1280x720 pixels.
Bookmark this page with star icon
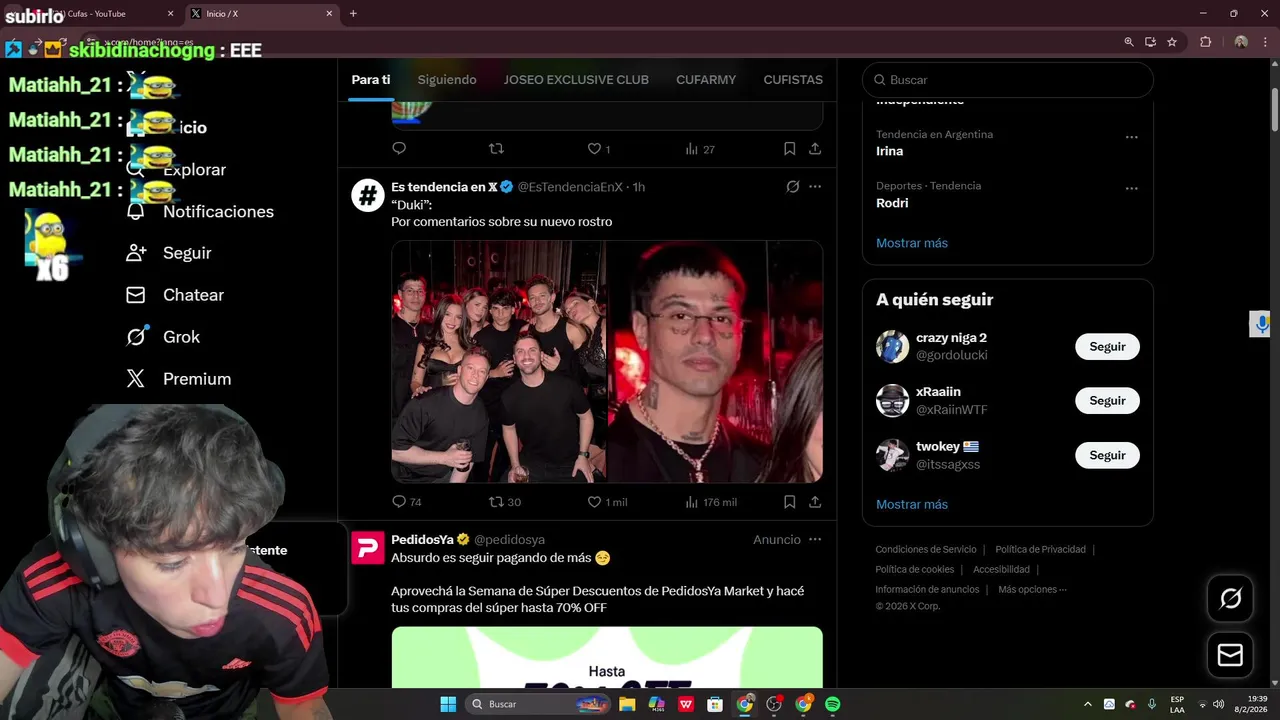click(x=1172, y=42)
